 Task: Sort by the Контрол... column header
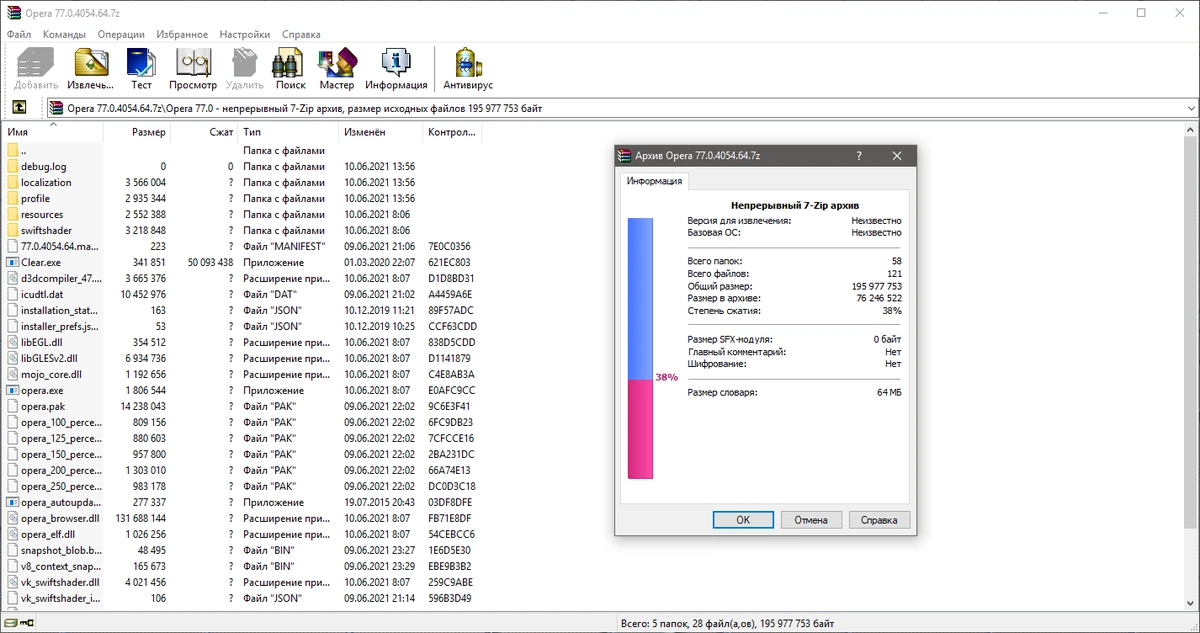[x=450, y=132]
